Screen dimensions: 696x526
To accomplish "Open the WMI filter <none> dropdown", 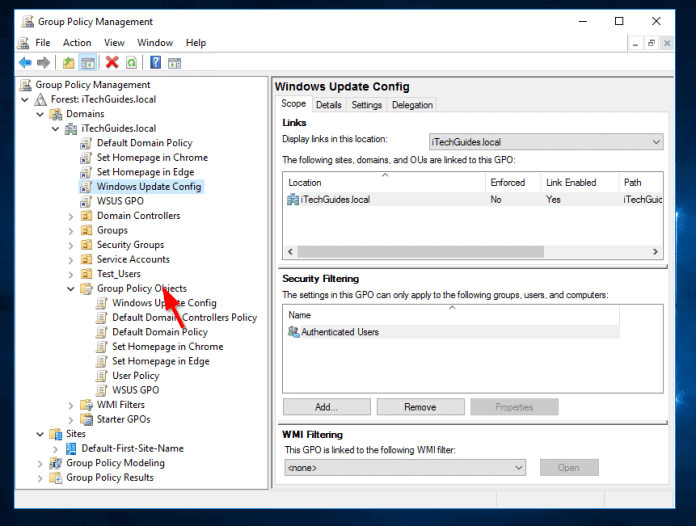I will 405,467.
